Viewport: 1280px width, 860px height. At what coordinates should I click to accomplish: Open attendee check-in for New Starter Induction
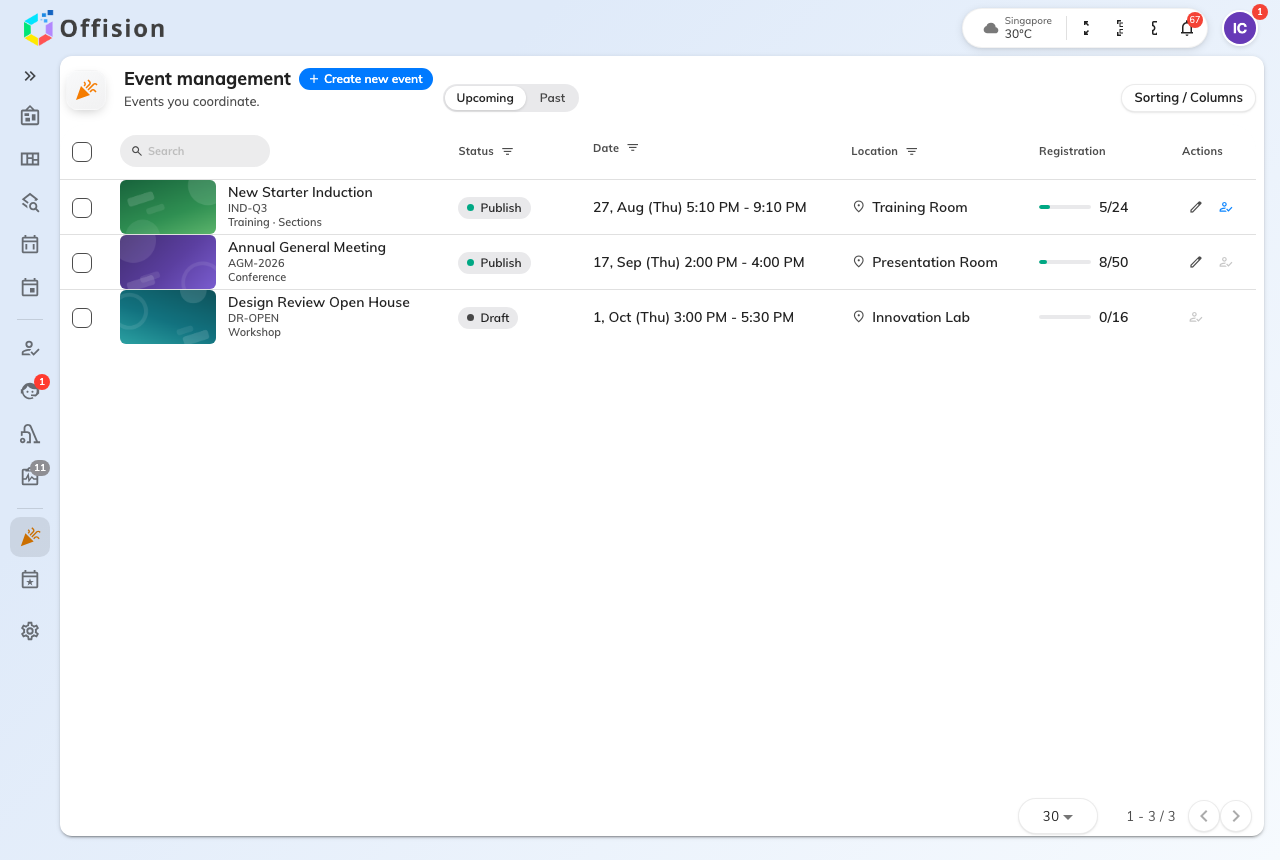pyautogui.click(x=1226, y=207)
